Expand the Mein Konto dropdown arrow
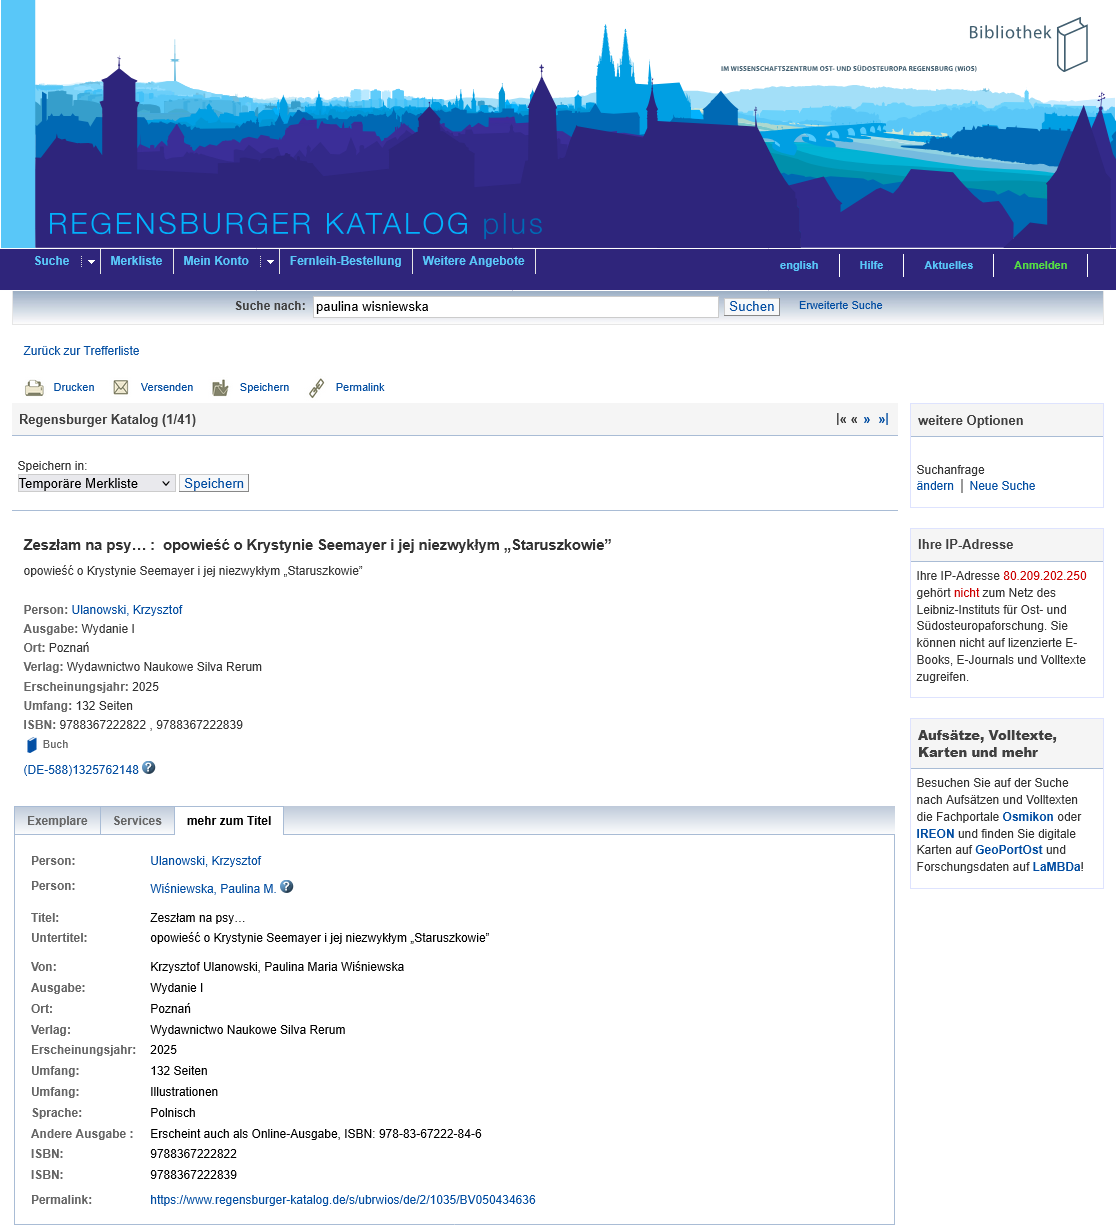Viewport: 1116px width, 1230px height. pyautogui.click(x=270, y=262)
